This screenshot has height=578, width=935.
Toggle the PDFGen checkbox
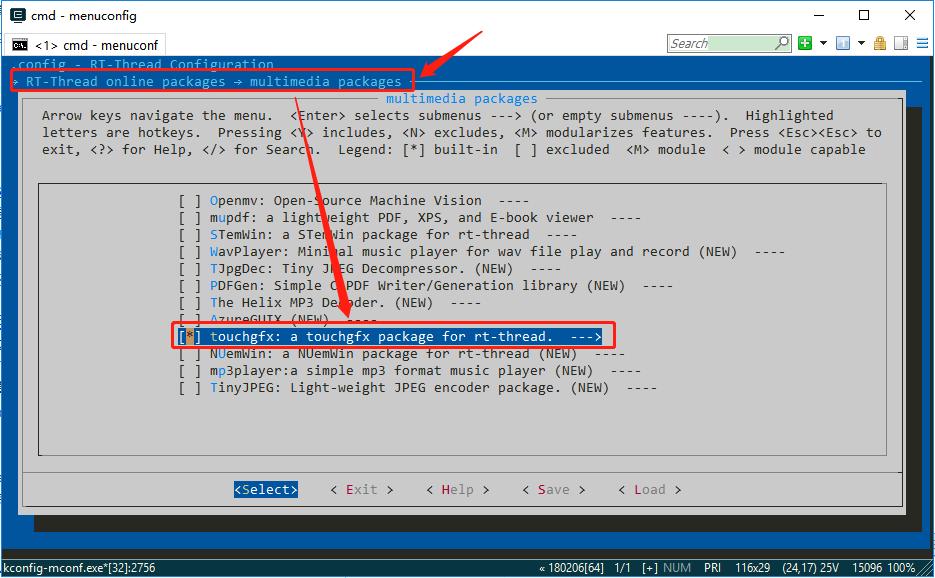click(x=190, y=286)
